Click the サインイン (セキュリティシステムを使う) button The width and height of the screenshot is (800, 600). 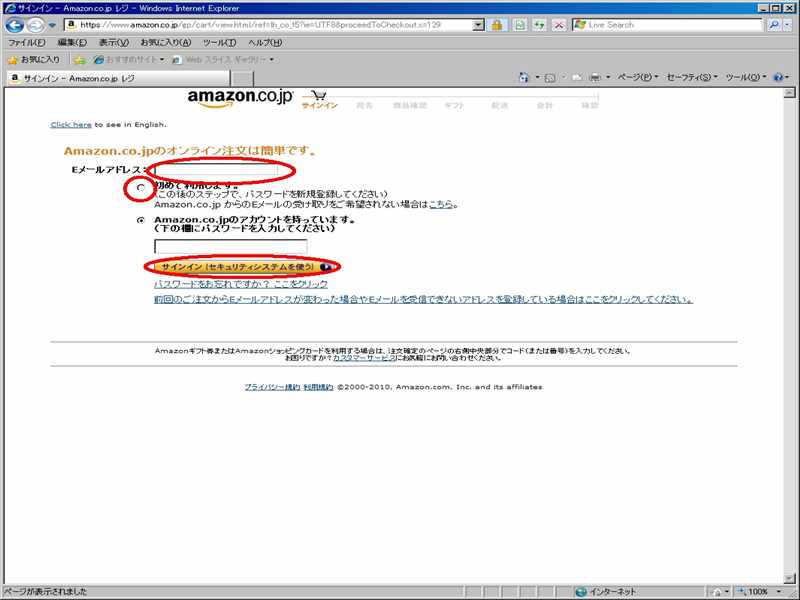pyautogui.click(x=243, y=267)
